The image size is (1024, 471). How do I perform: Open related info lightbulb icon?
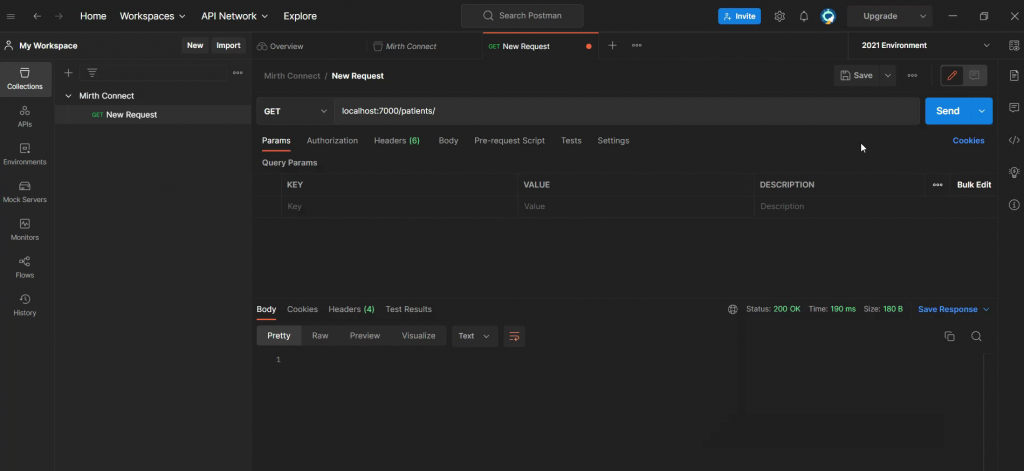pyautogui.click(x=1014, y=172)
